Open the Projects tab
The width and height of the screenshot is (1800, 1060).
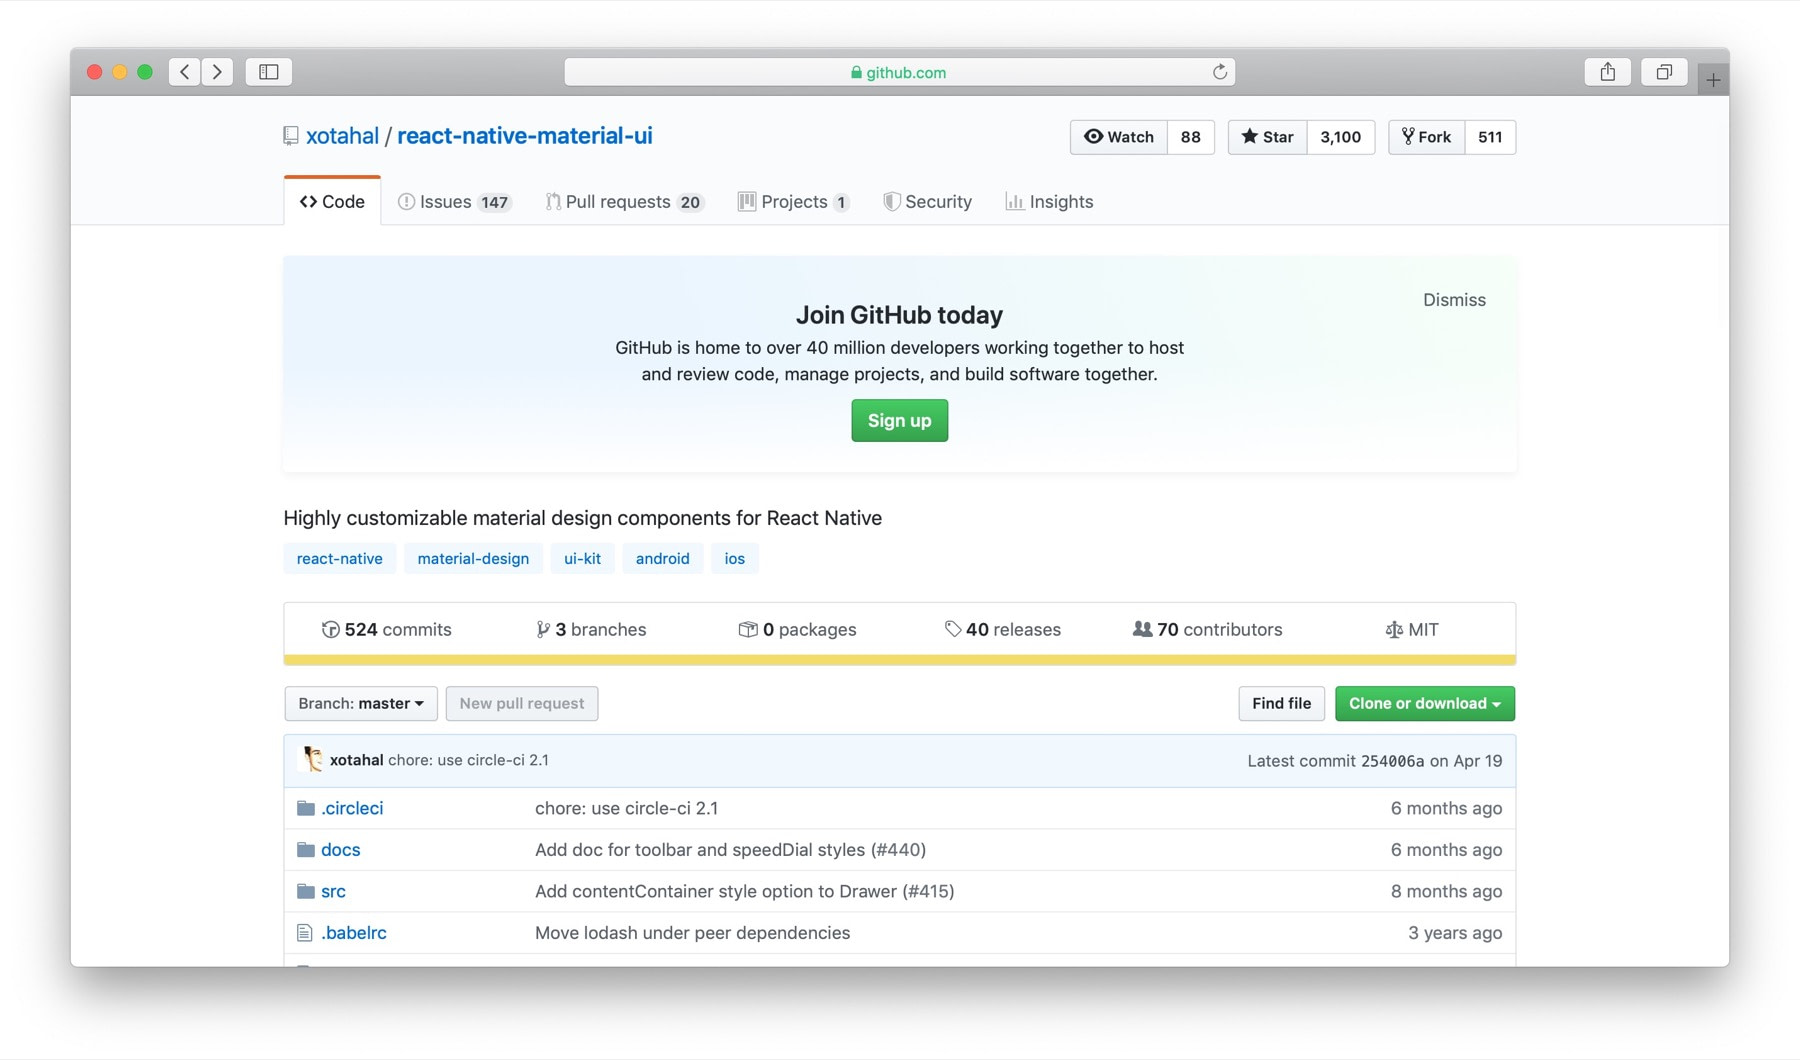click(794, 201)
